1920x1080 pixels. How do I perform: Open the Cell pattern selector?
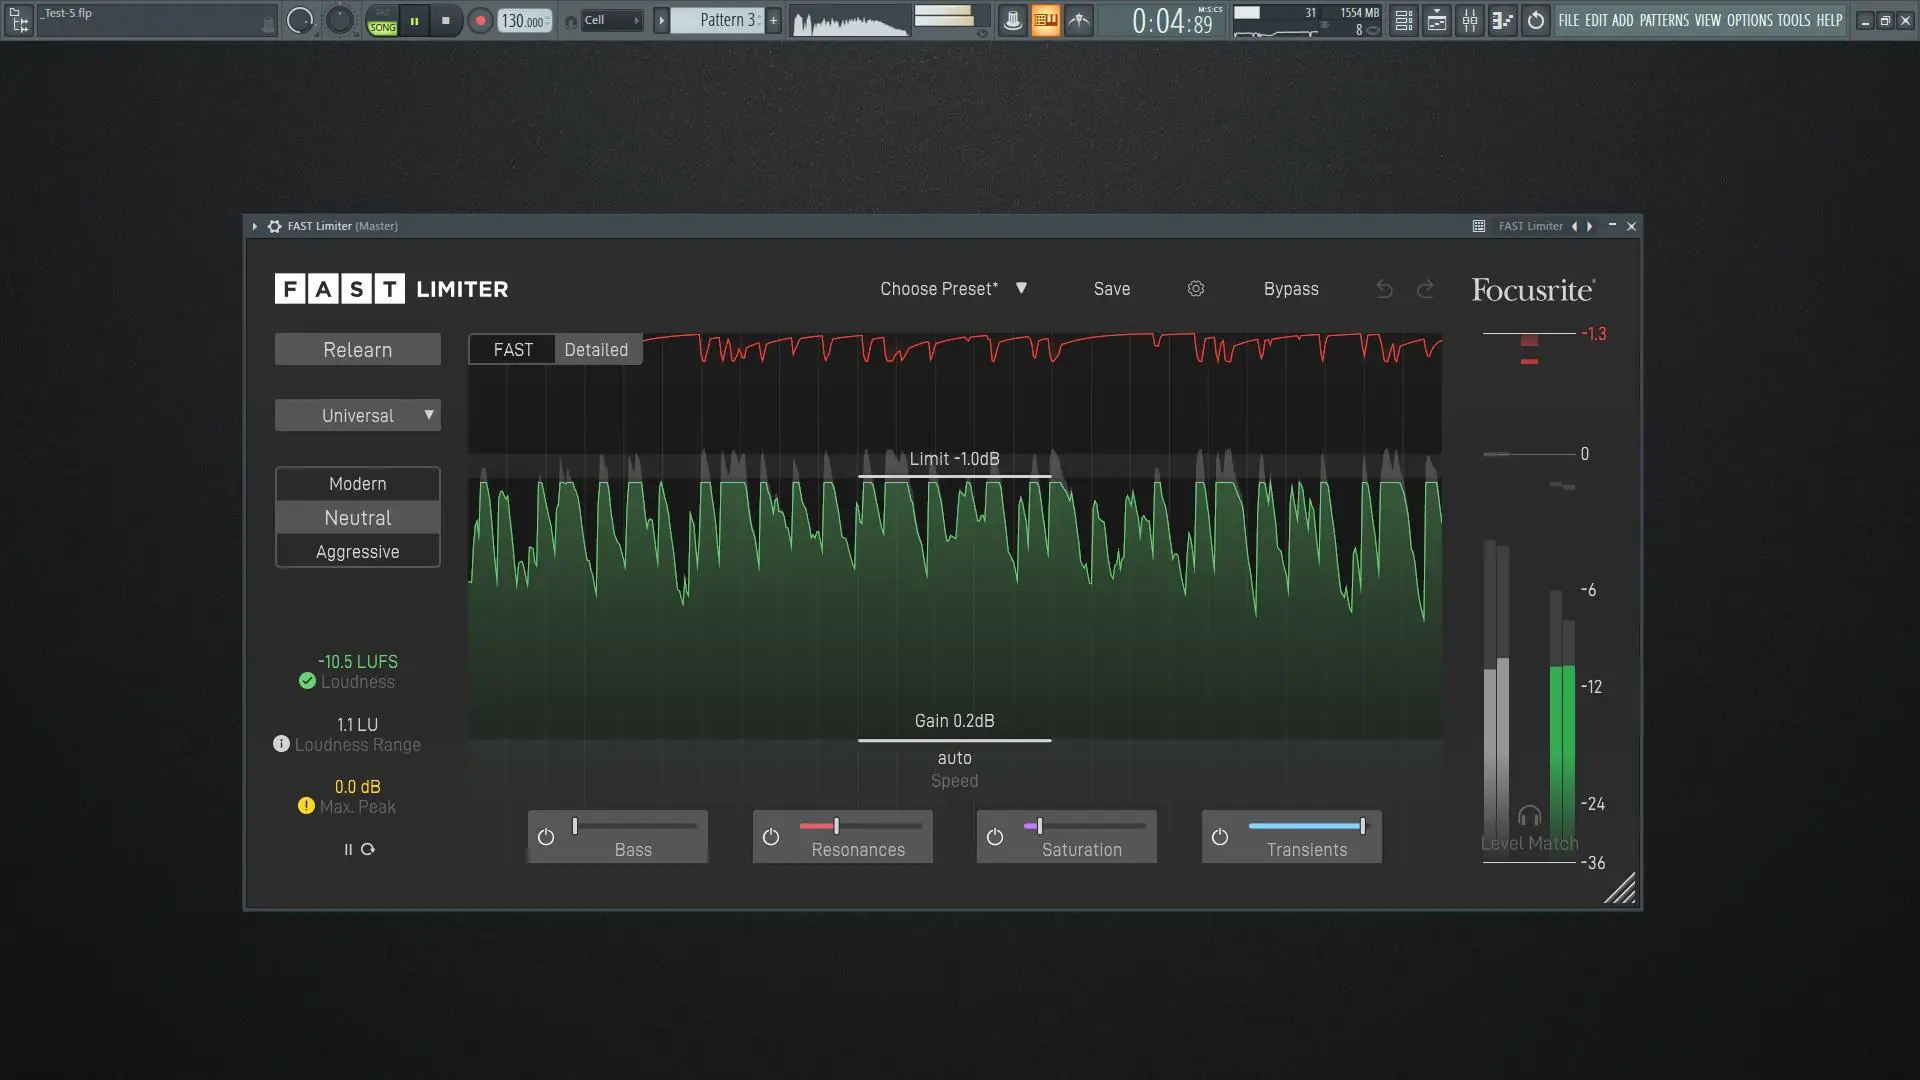[x=611, y=19]
